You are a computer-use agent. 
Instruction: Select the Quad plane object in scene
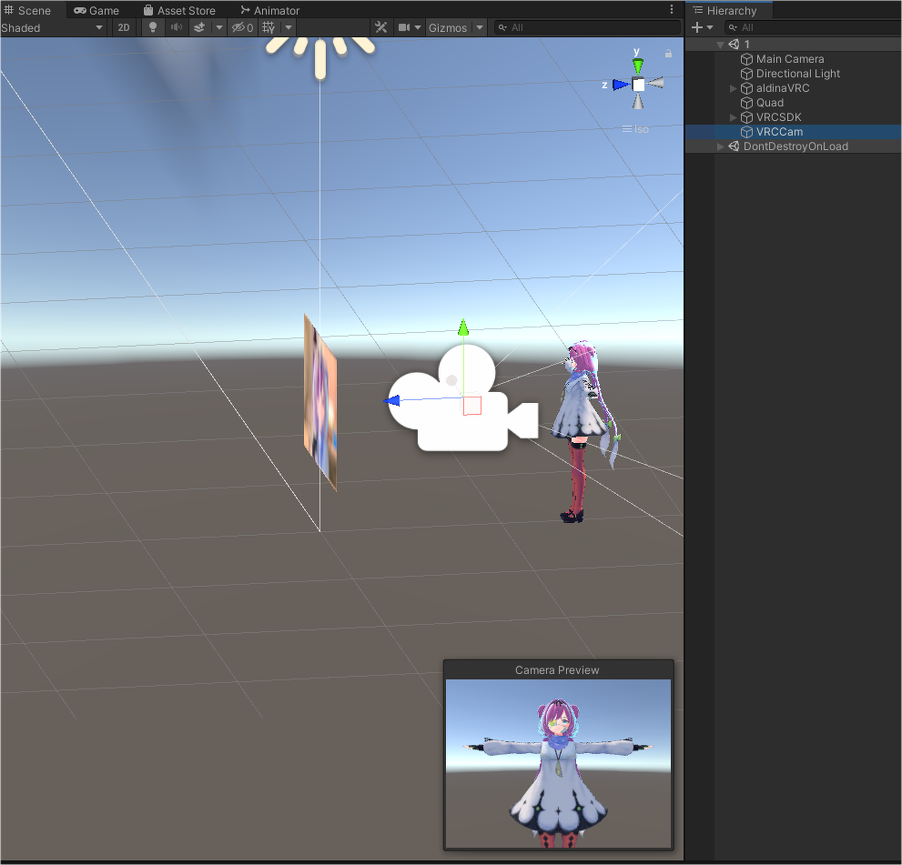[x=320, y=403]
